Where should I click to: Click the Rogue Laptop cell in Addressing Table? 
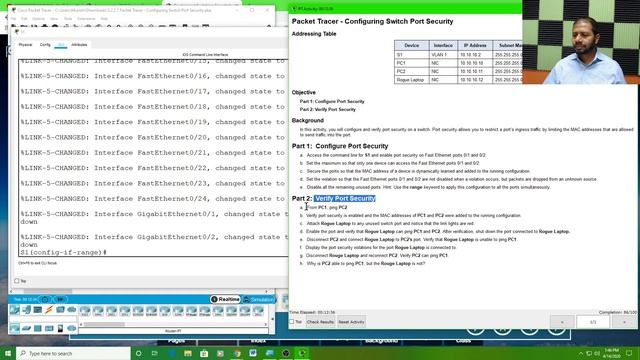411,80
